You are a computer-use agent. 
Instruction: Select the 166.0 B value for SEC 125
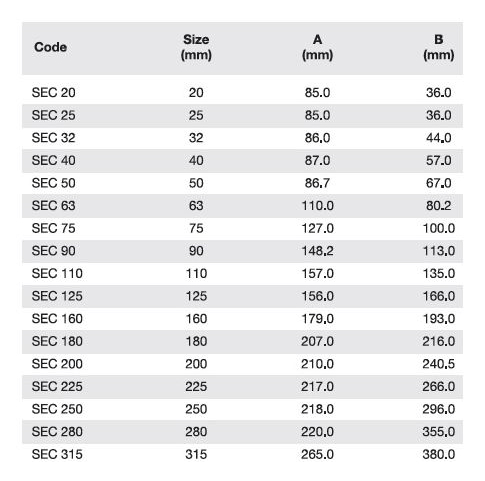click(439, 296)
